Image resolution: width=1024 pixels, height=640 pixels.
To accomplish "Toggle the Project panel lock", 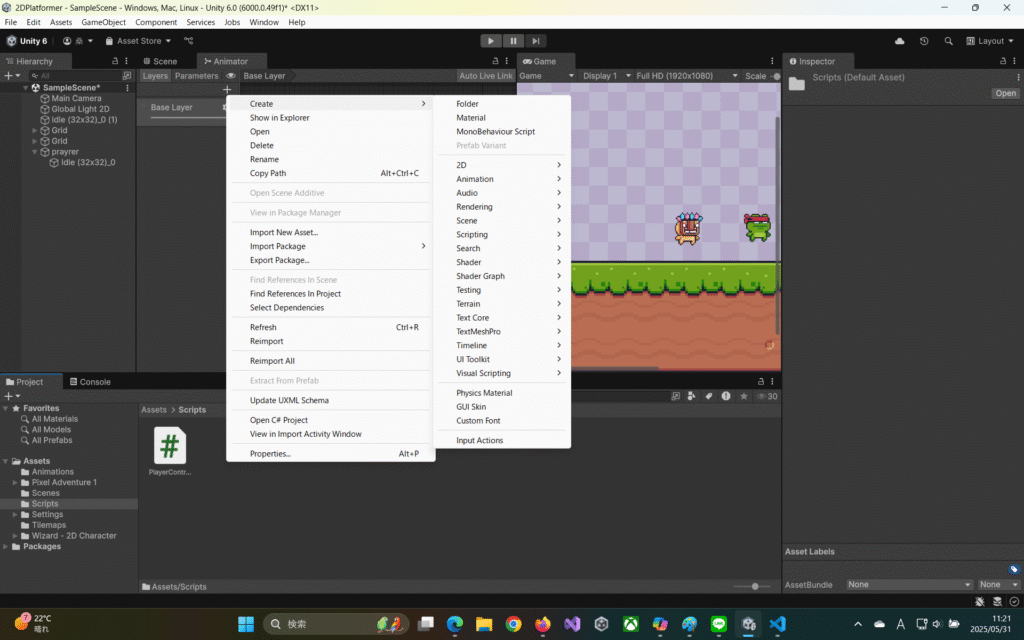I will [760, 381].
